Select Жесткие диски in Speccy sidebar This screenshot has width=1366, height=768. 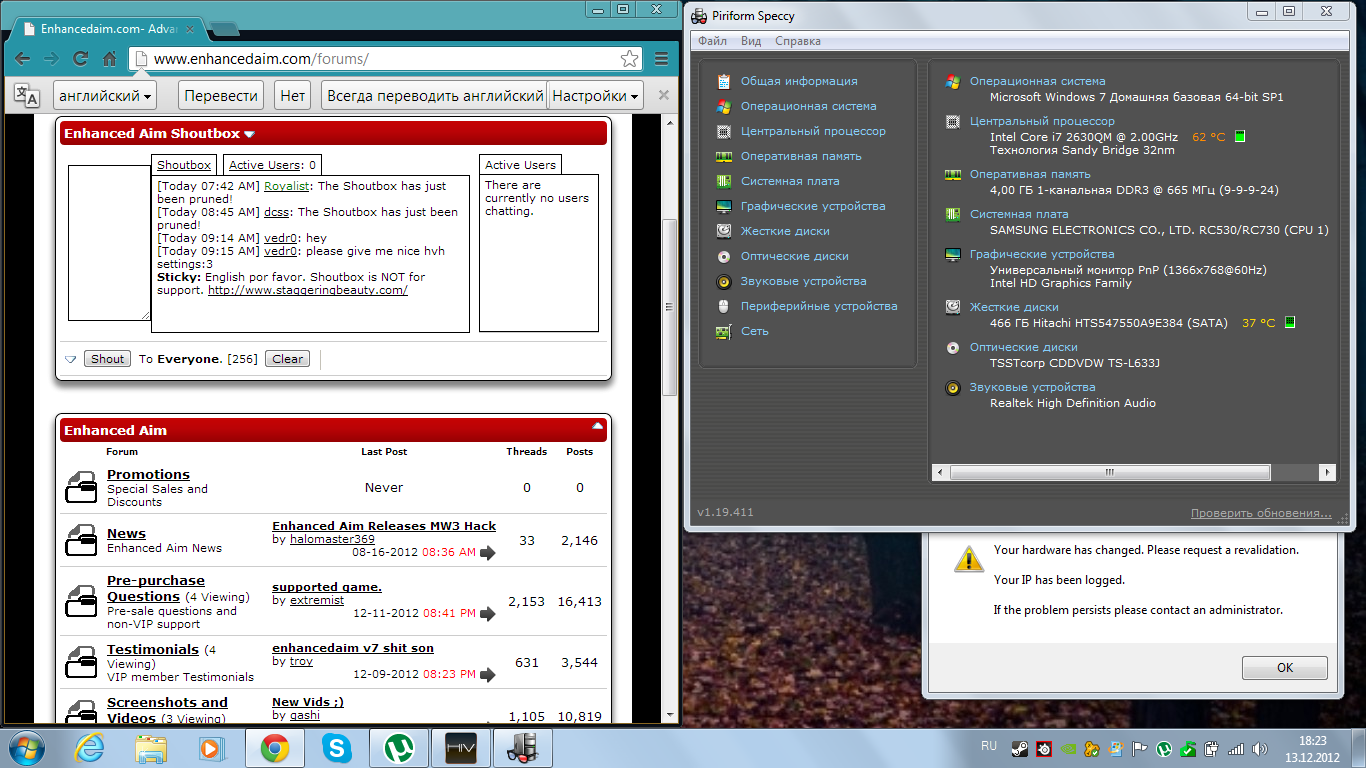785,231
